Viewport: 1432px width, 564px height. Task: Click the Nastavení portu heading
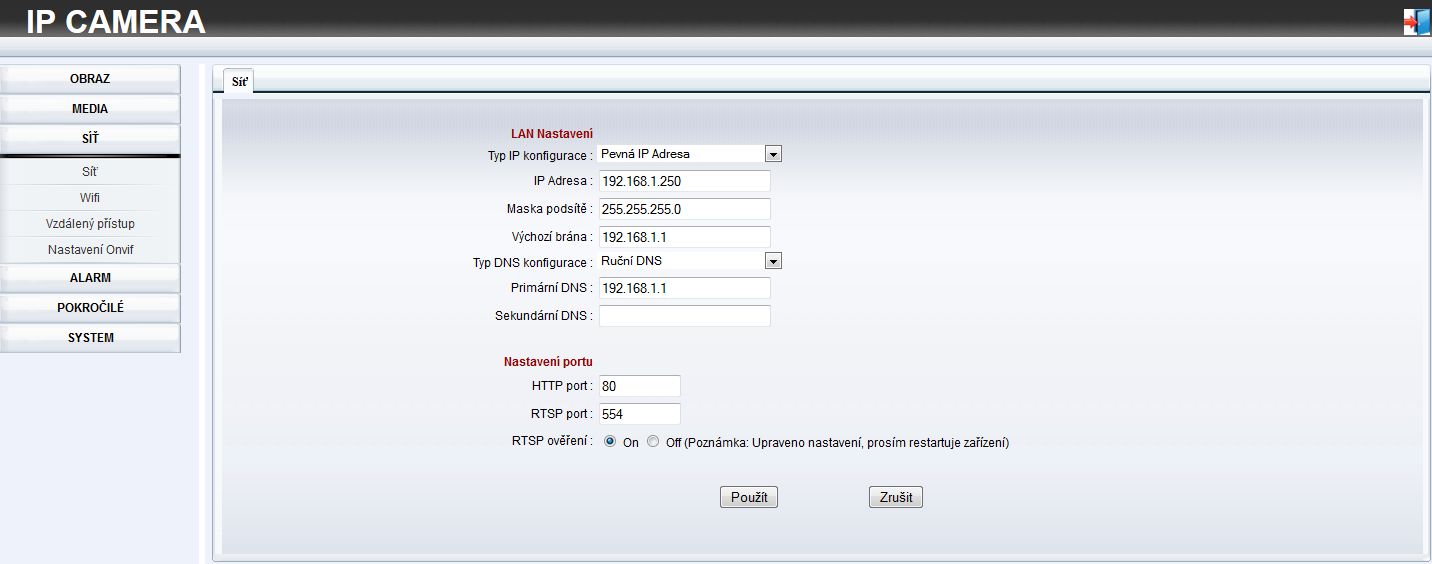click(549, 362)
